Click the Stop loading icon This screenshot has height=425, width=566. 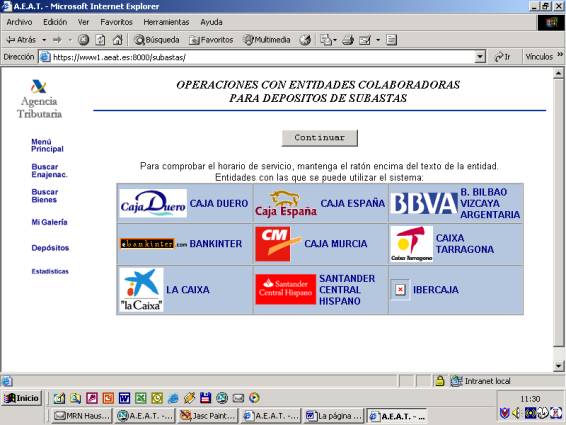[x=84, y=40]
